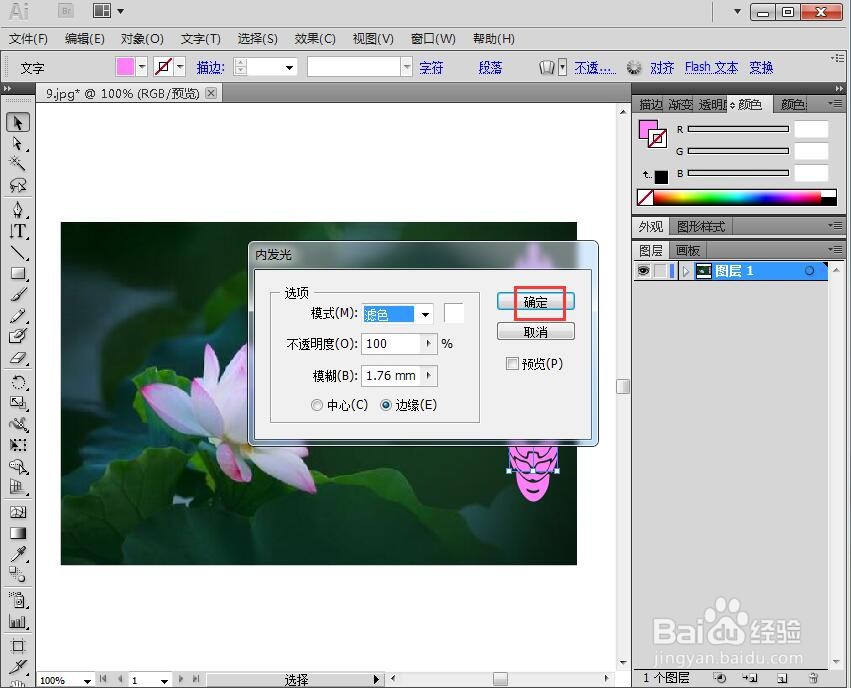Close the 9.jpg document tab

click(211, 93)
